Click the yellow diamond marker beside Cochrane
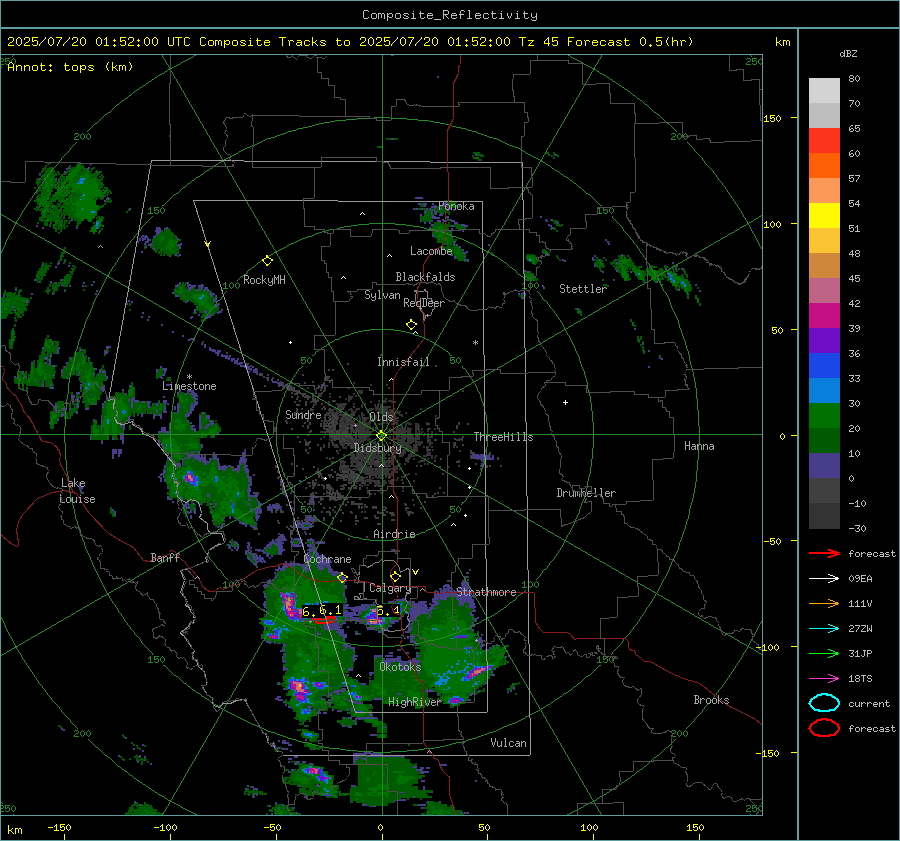The image size is (900, 841). pos(342,578)
